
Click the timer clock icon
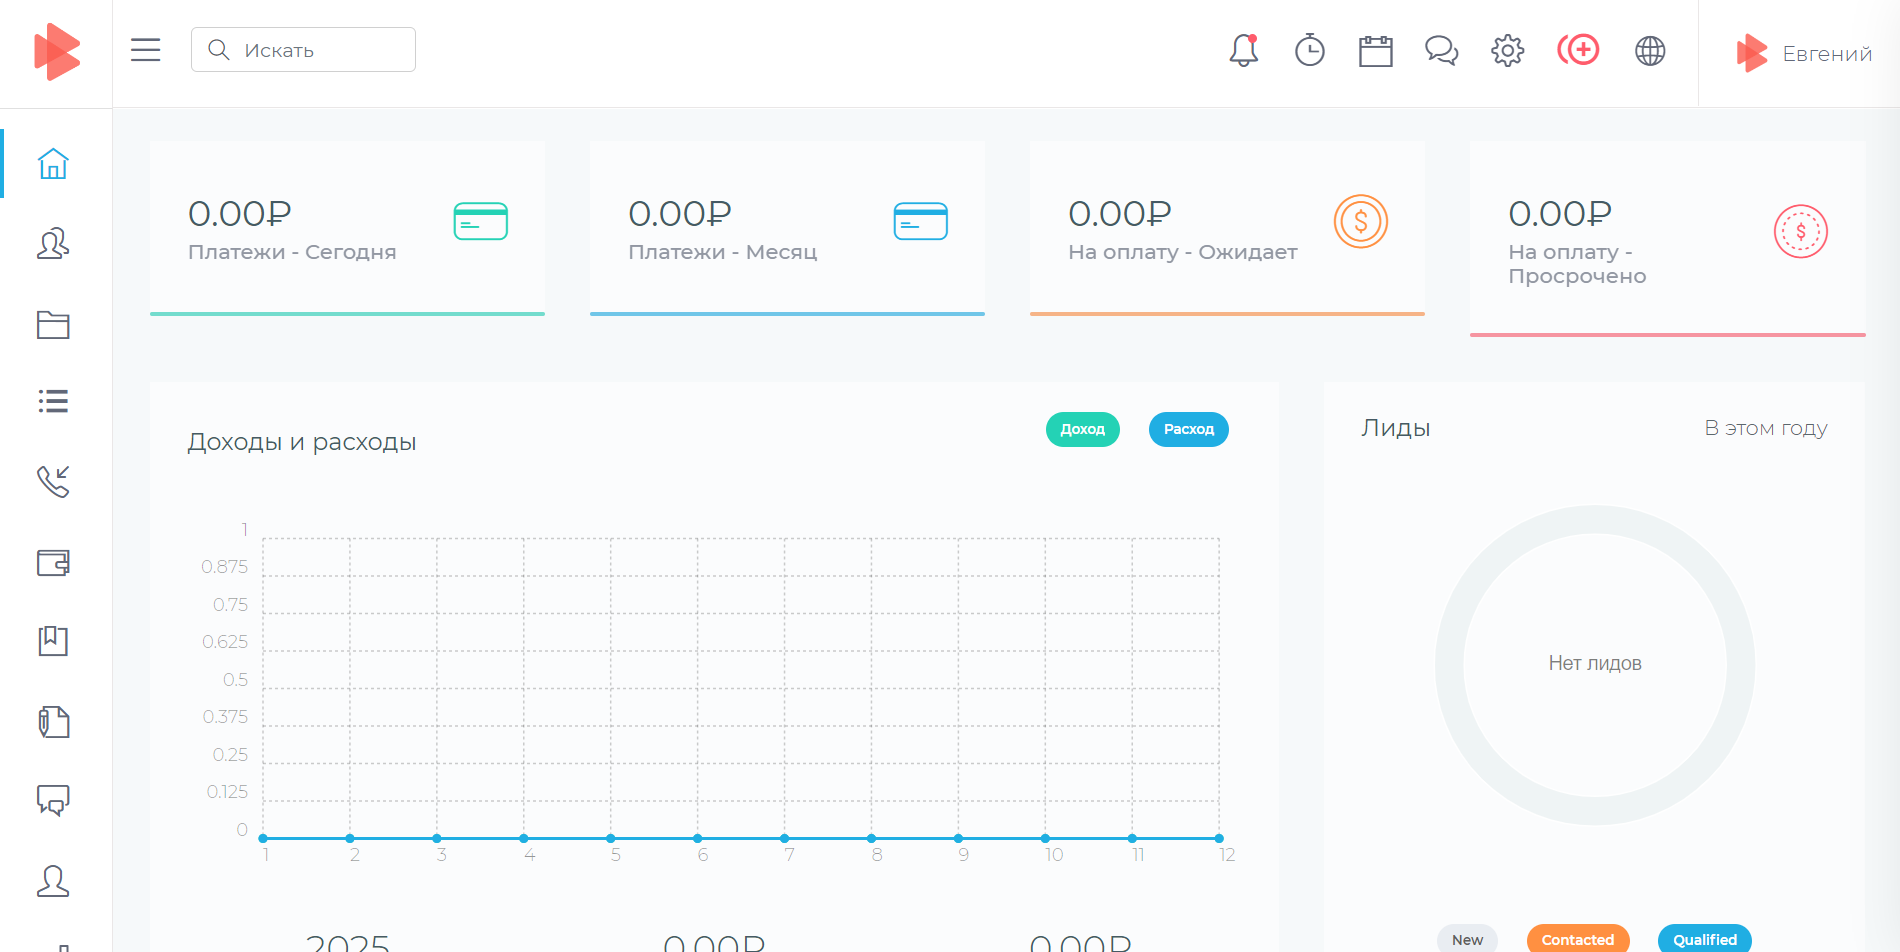[x=1309, y=50]
